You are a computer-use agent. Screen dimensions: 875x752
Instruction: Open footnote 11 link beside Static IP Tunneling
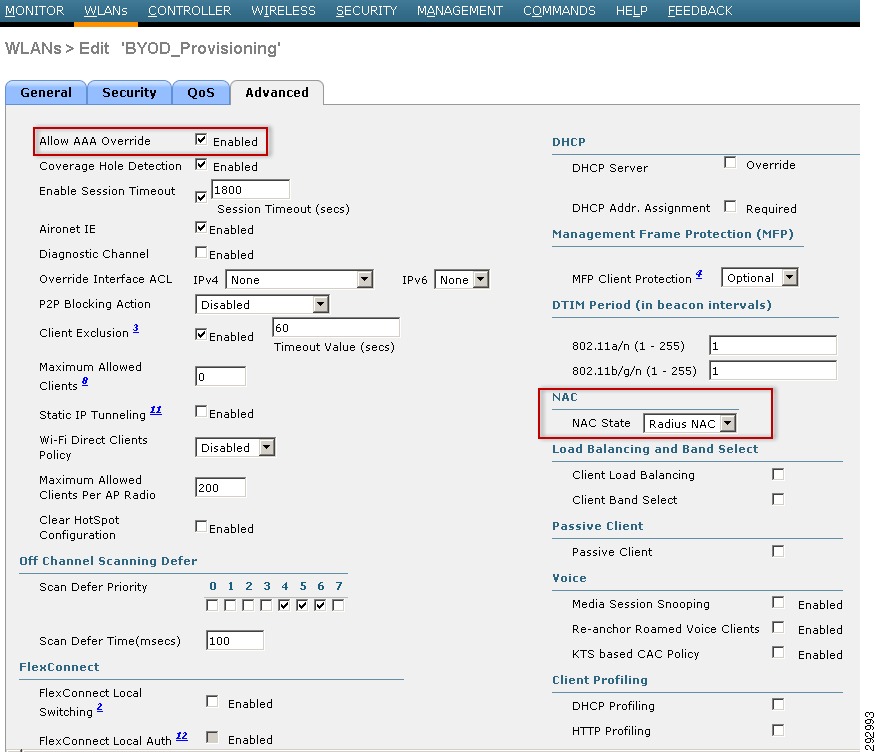tap(156, 411)
